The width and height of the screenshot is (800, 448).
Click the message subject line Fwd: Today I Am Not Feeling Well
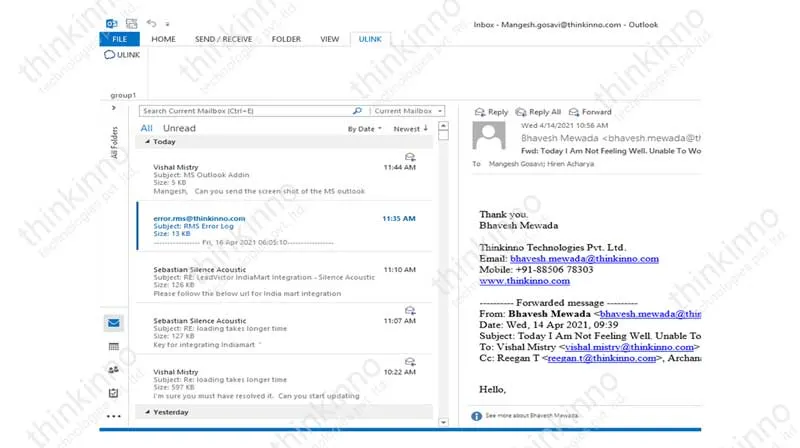(x=611, y=151)
